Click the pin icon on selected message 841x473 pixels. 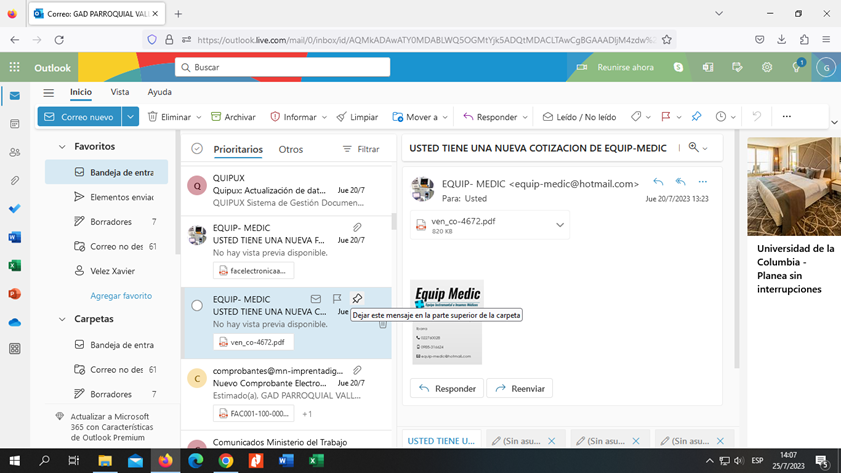pyautogui.click(x=357, y=299)
